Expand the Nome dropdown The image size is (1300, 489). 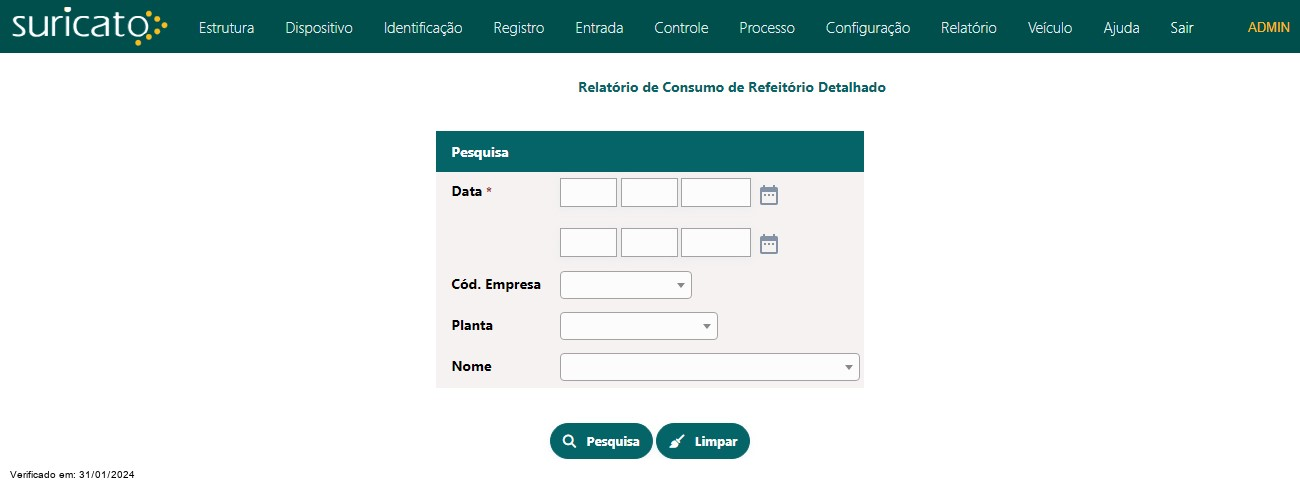[710, 367]
